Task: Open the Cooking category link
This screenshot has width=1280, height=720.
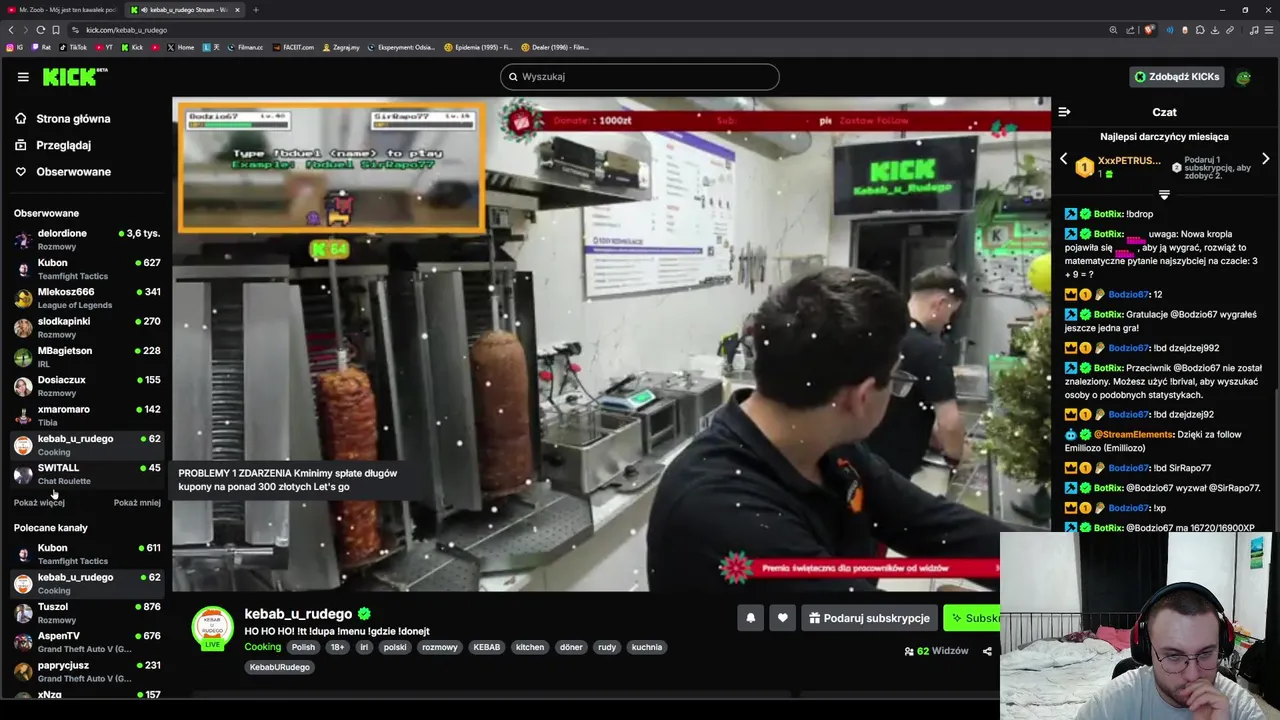Action: point(263,647)
